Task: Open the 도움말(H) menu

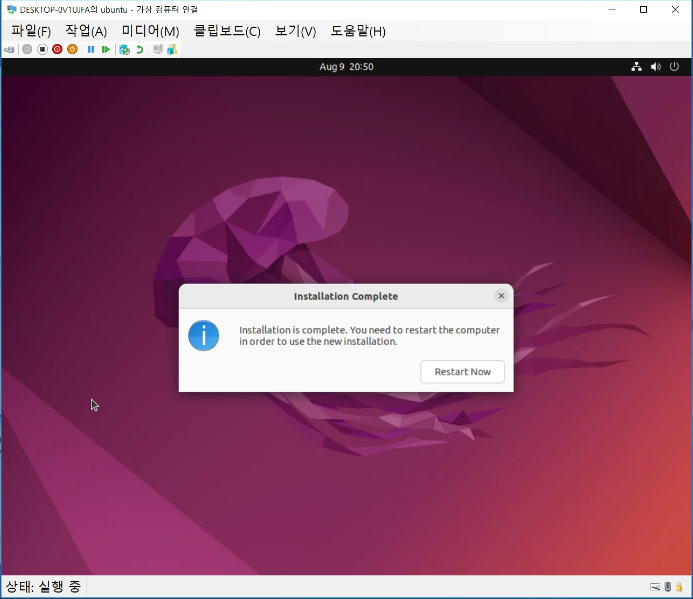Action: point(358,31)
